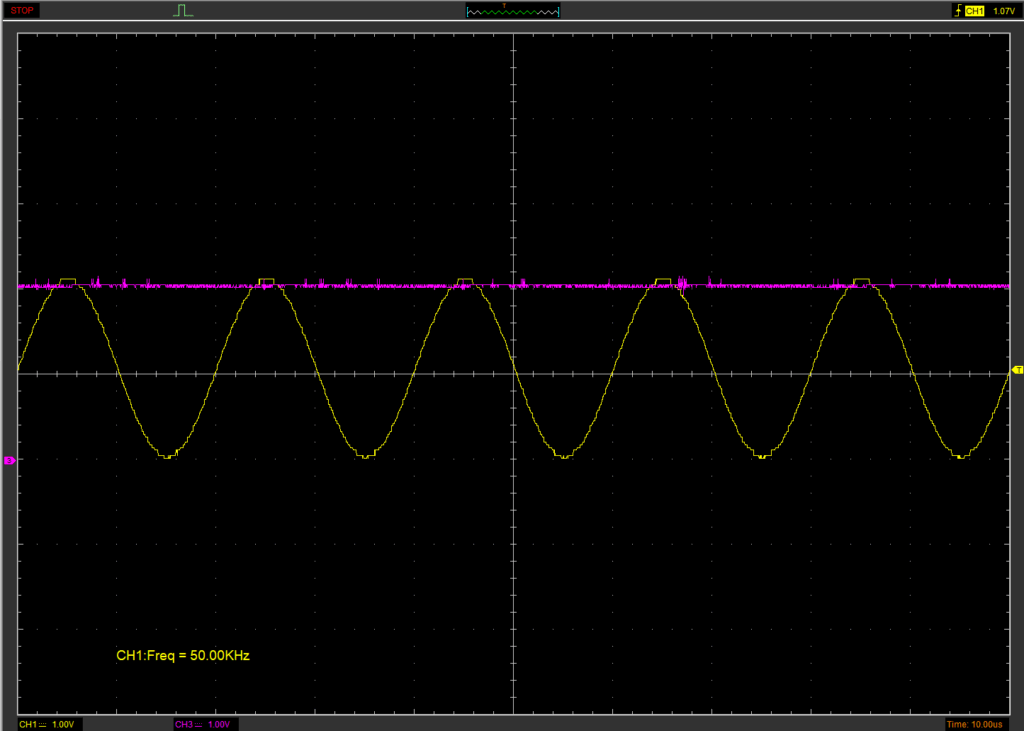Select the waveform memory overview bar
Viewport: 1024px width, 731px height.
click(513, 12)
